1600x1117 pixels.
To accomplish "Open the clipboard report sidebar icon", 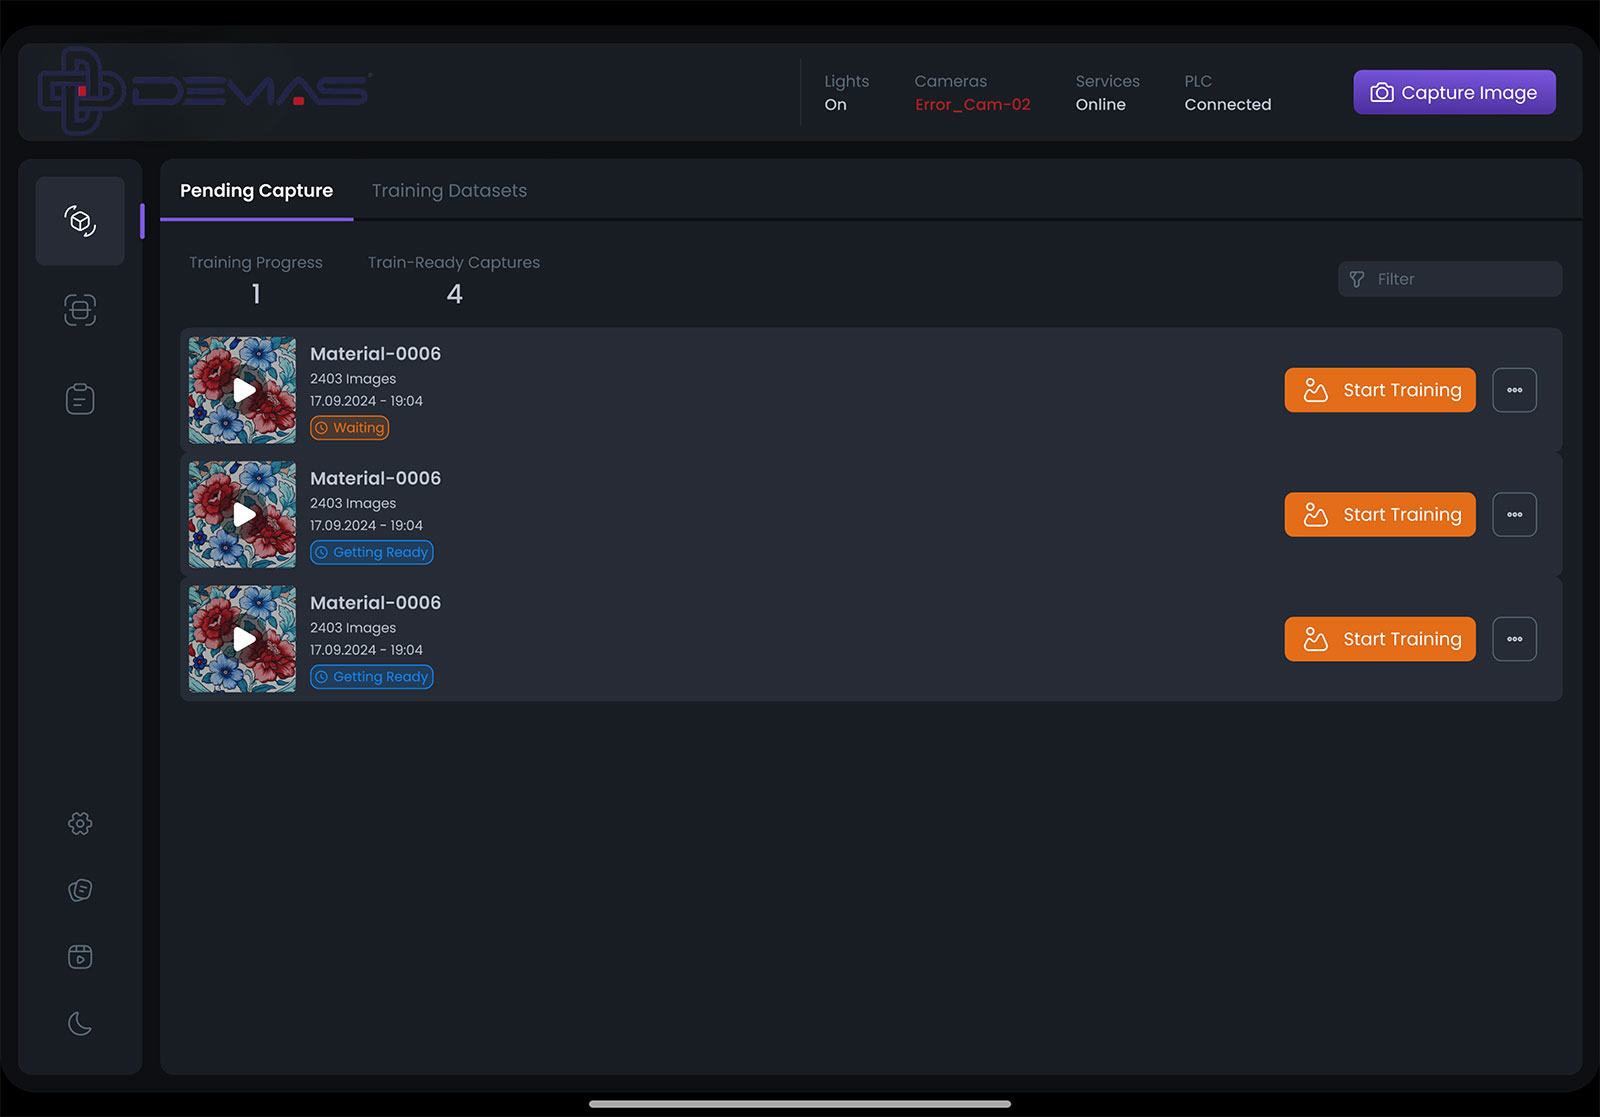I will 80,399.
